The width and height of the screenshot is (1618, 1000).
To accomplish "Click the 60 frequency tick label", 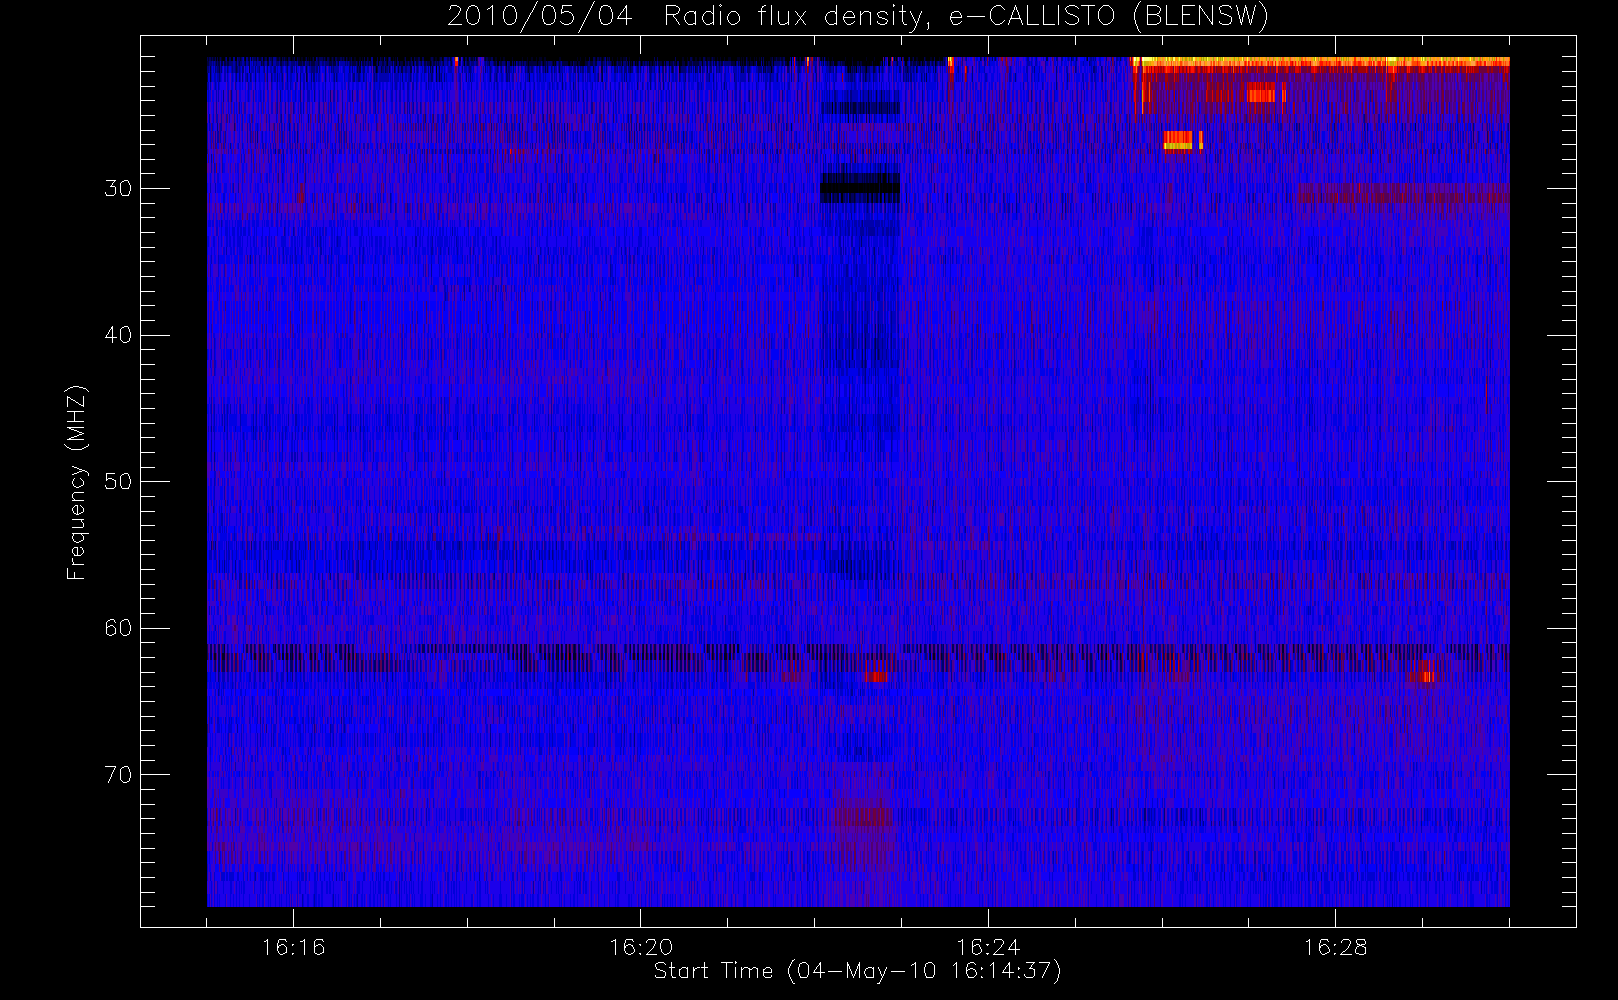I will point(118,628).
